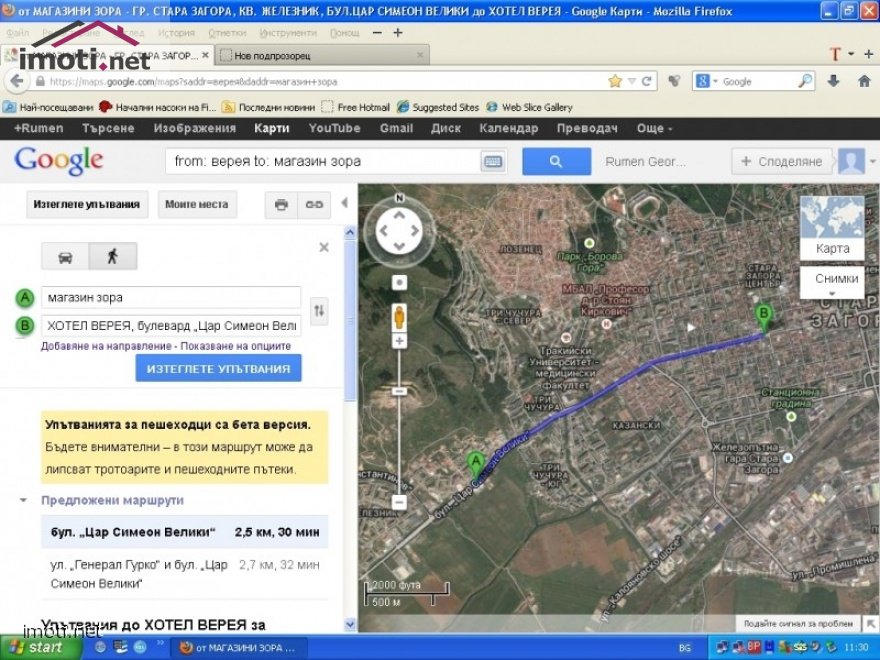Click Най-посещавани bookmark
This screenshot has width=880, height=660.
(48, 107)
